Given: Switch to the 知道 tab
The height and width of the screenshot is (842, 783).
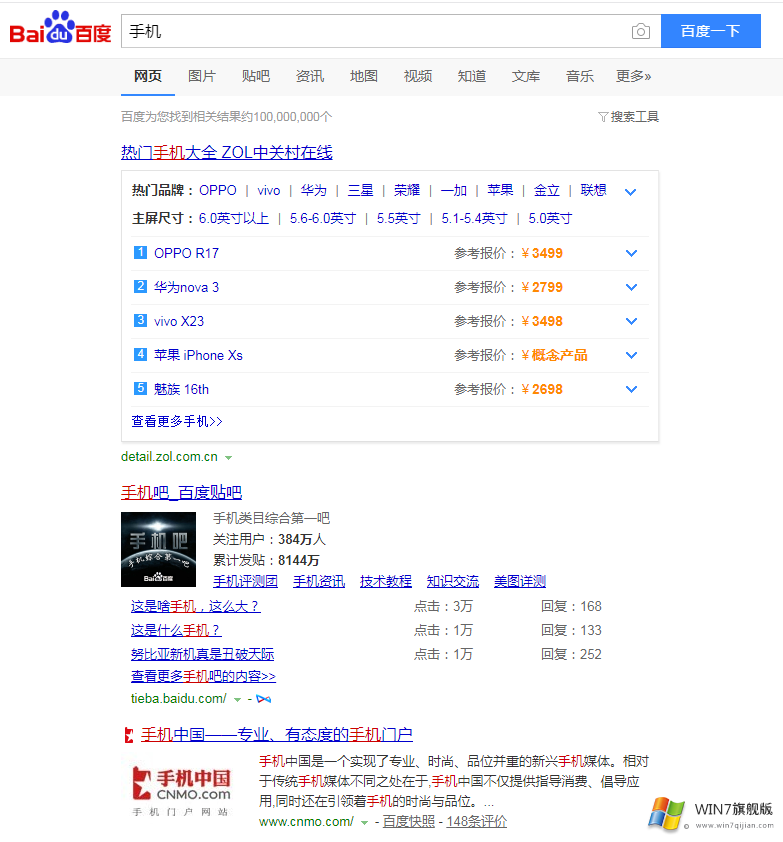Looking at the screenshot, I should point(472,76).
